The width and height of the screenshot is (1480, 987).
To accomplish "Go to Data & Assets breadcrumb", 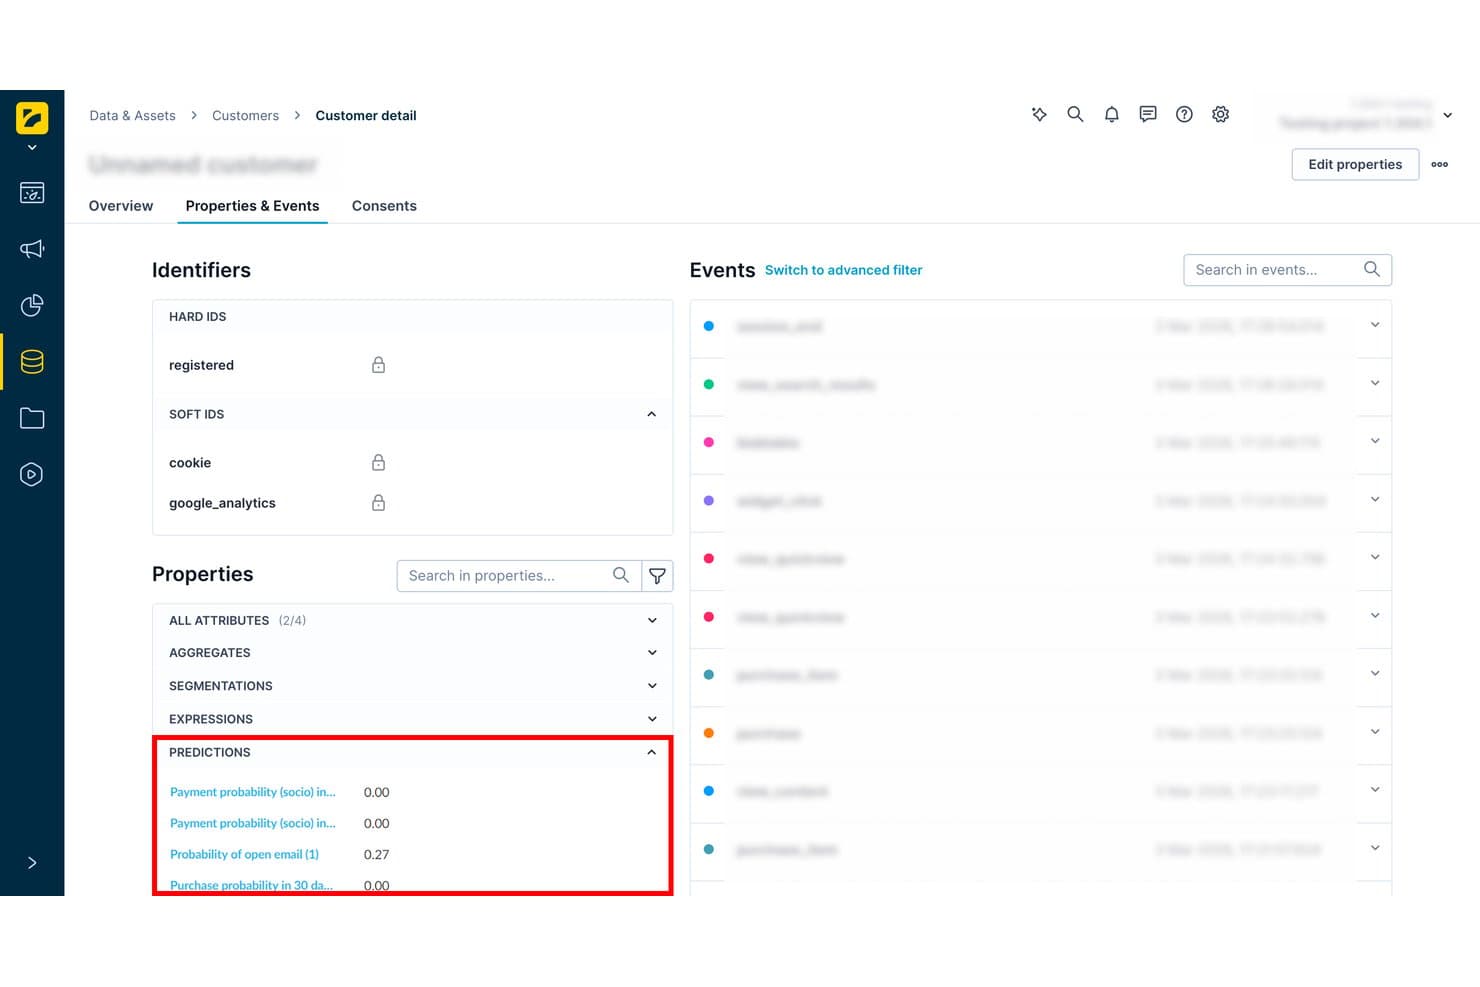I will click(x=132, y=116).
